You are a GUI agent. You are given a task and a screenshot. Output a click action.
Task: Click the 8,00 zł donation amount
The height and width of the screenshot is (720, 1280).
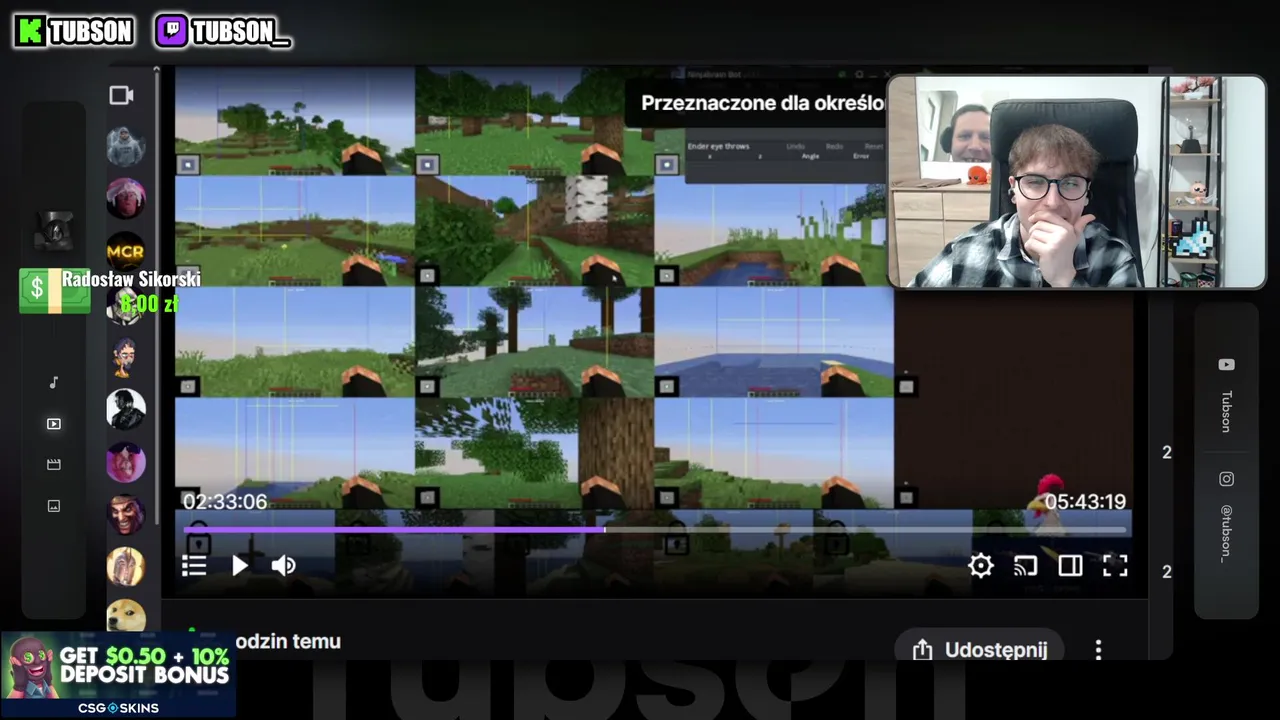click(149, 303)
